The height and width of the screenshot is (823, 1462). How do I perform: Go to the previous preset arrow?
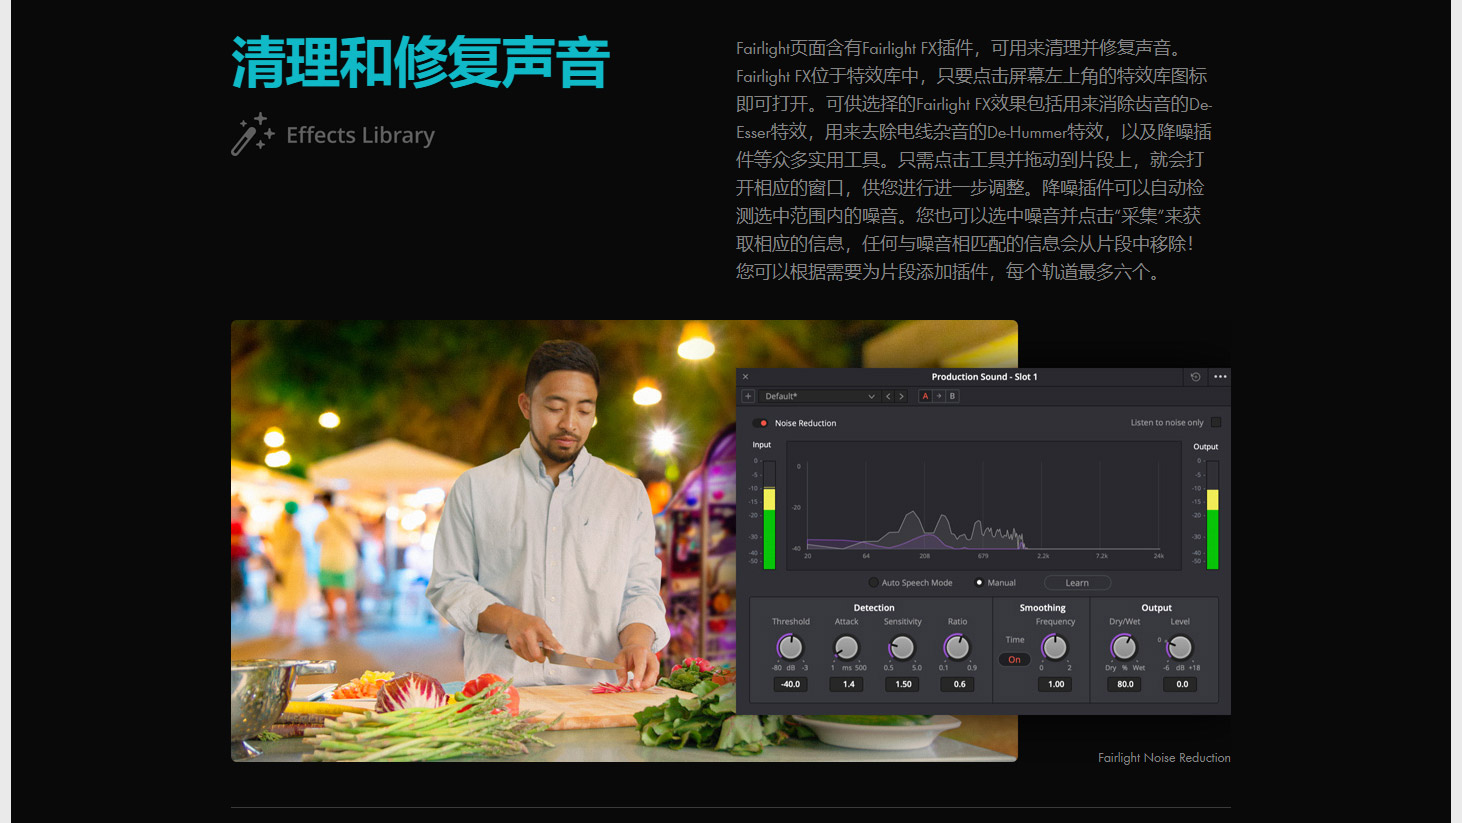point(888,396)
